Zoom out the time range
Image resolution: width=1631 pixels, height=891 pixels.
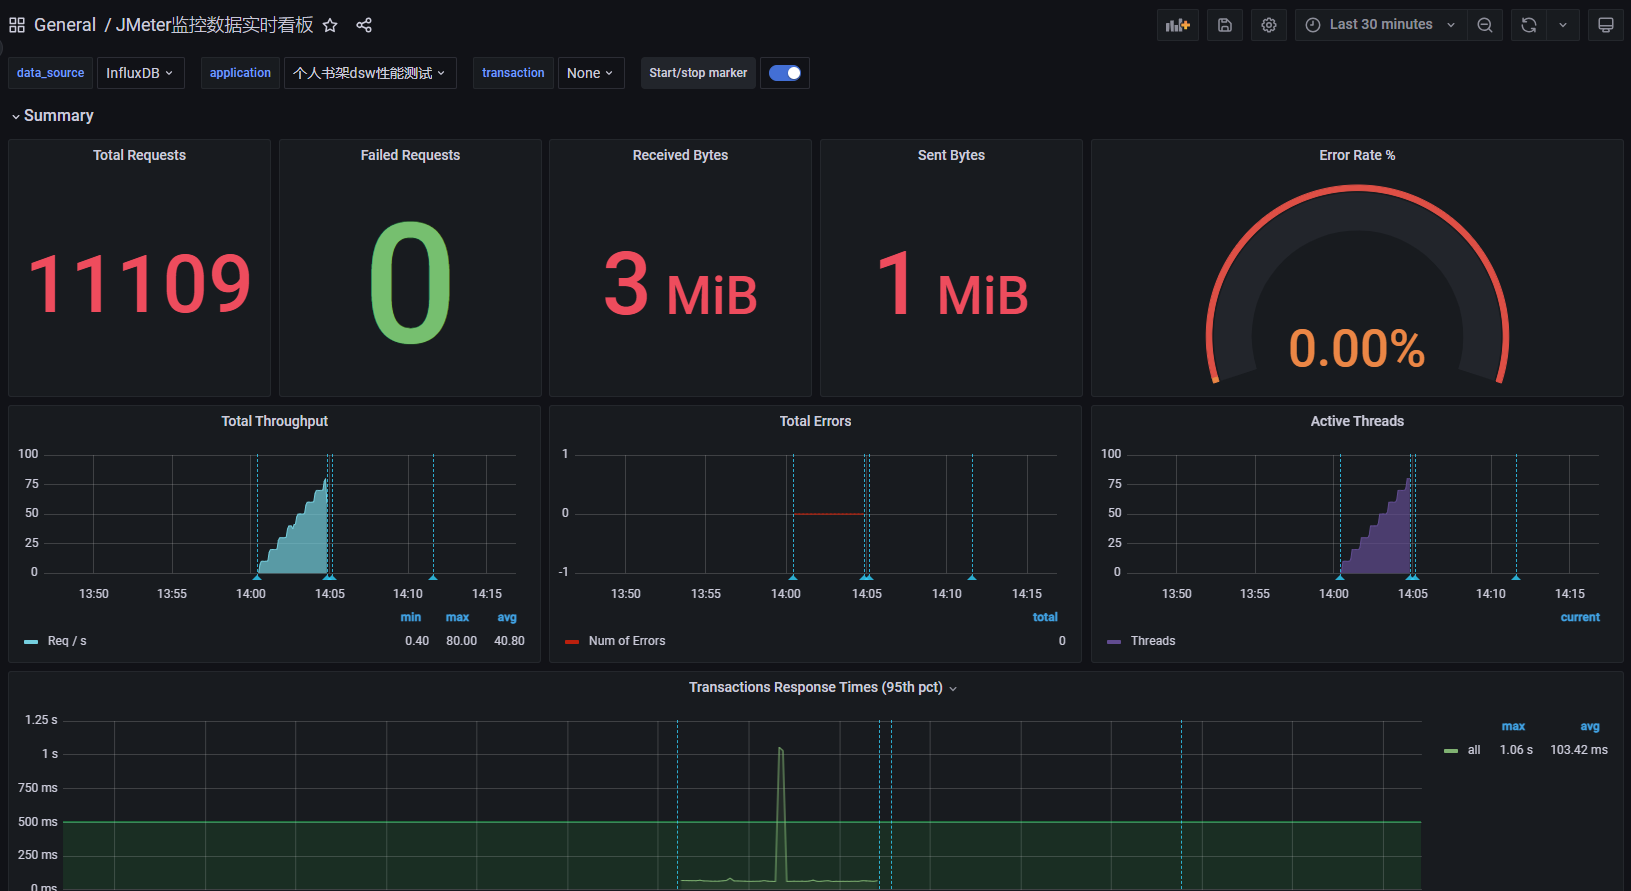click(x=1485, y=25)
